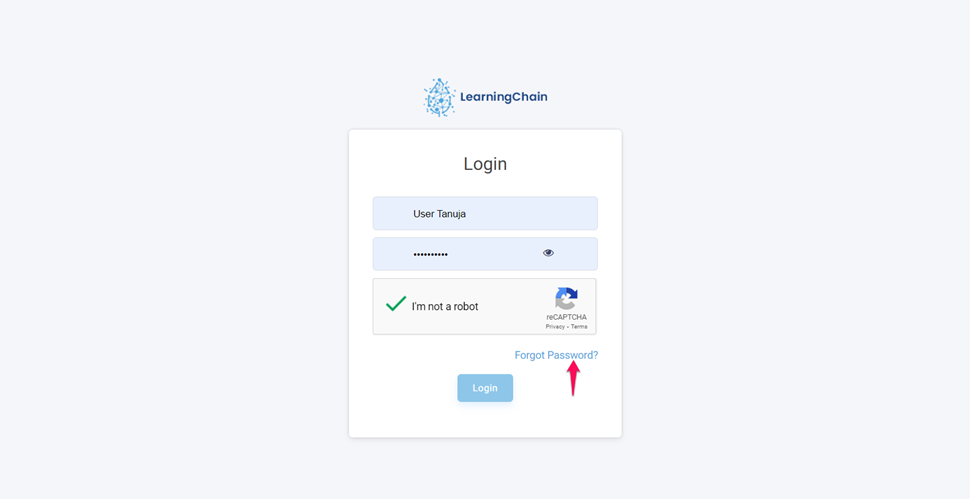970x499 pixels.
Task: Click the LearningChain droplet logo icon
Action: point(439,97)
